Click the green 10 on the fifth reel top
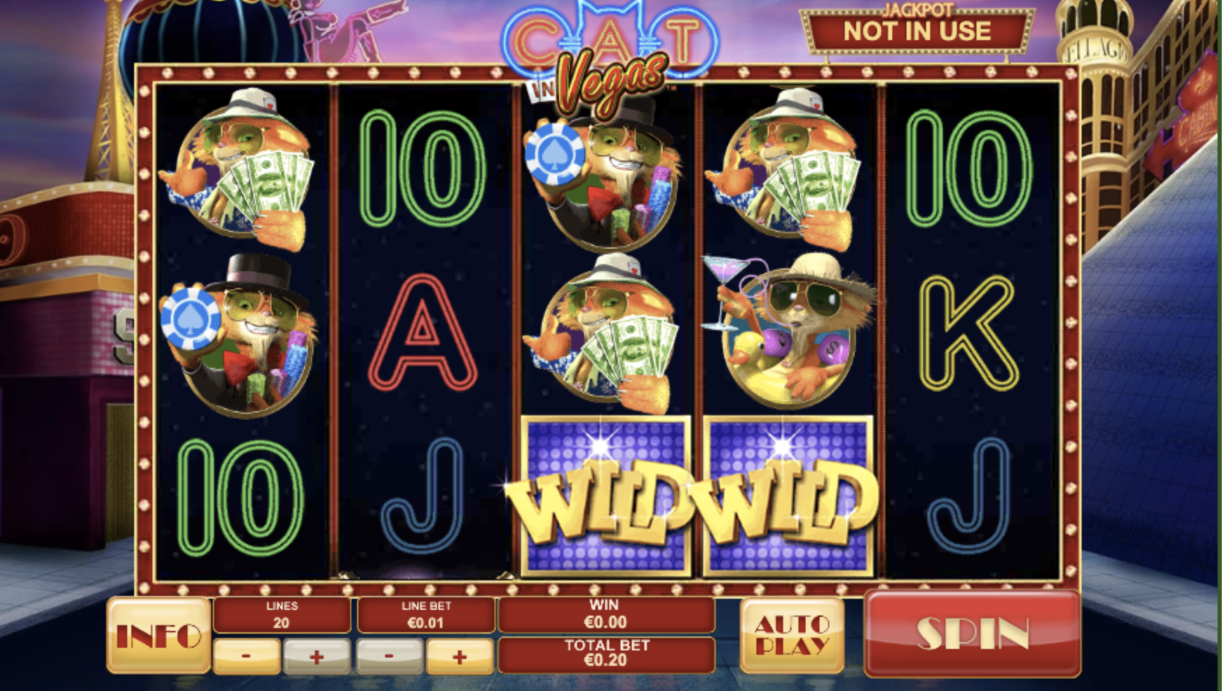 [x=968, y=168]
